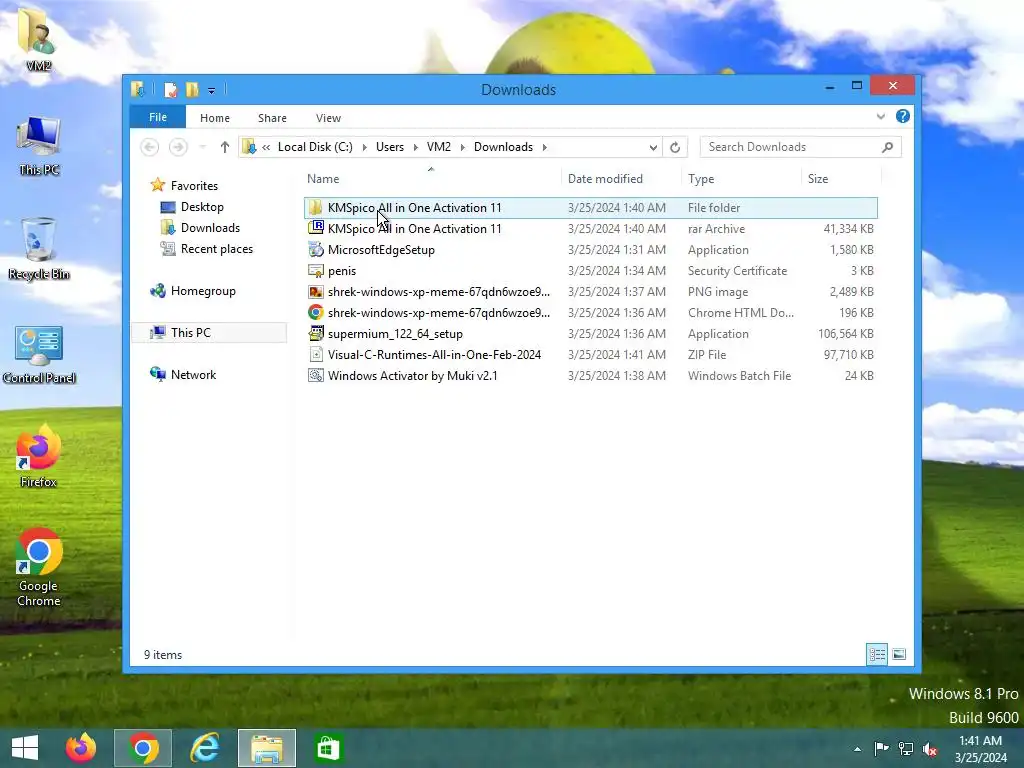
Task: Select Homegroup in navigation pane
Action: 202,291
